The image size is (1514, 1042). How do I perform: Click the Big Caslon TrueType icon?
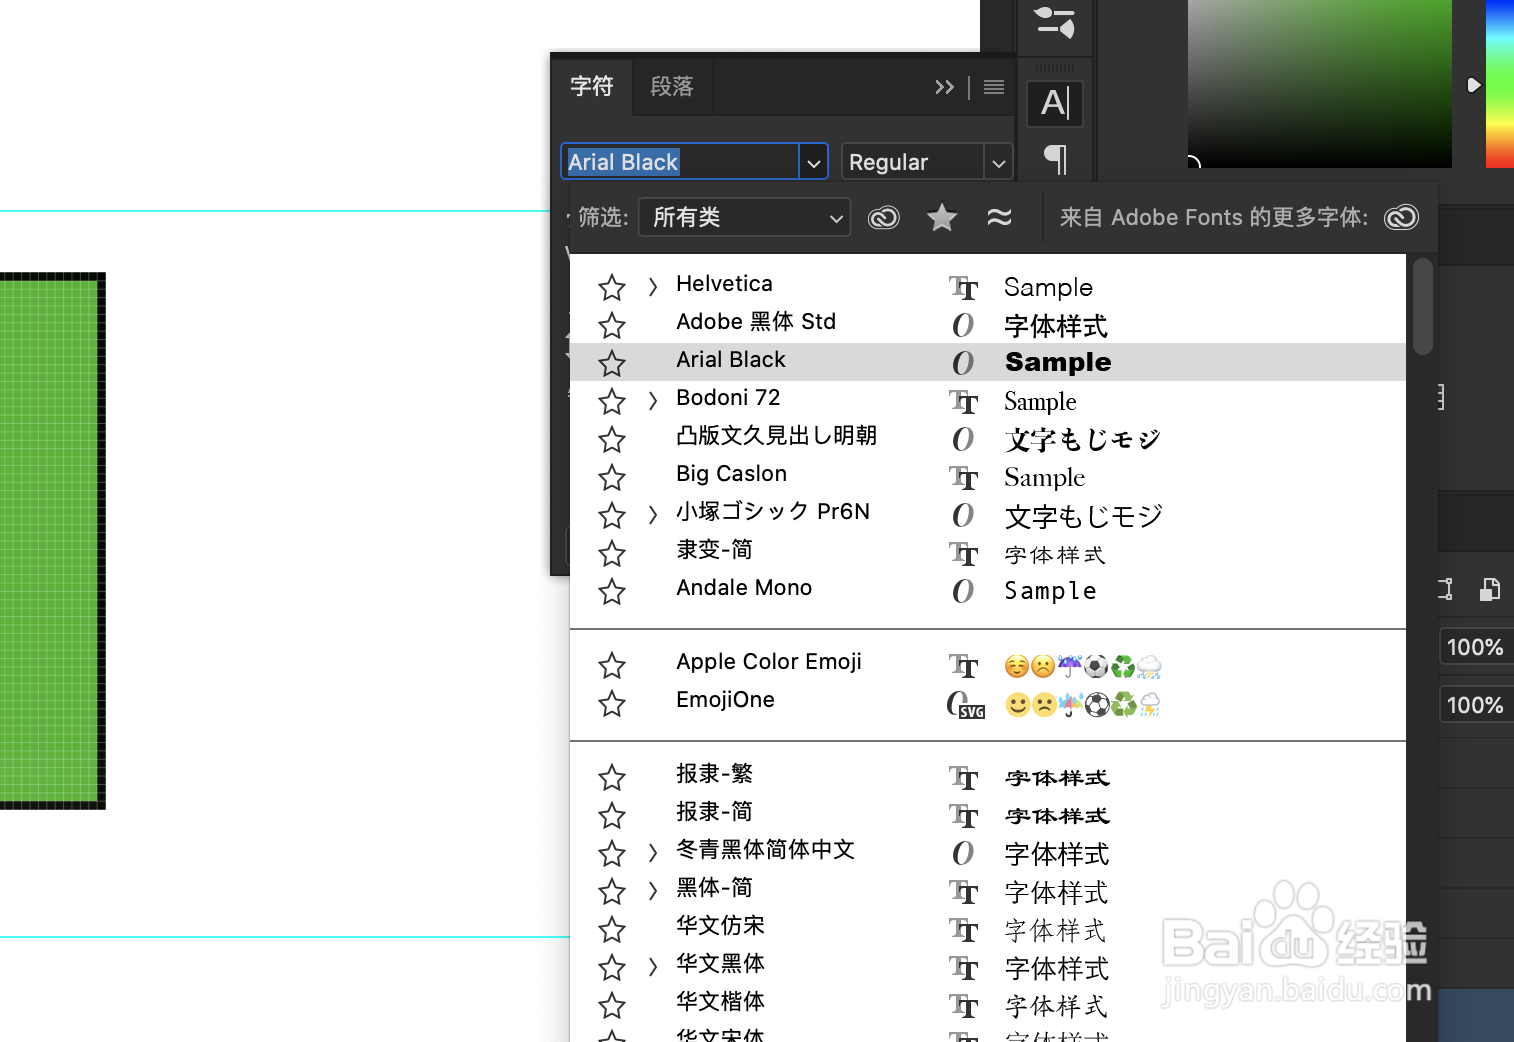963,478
